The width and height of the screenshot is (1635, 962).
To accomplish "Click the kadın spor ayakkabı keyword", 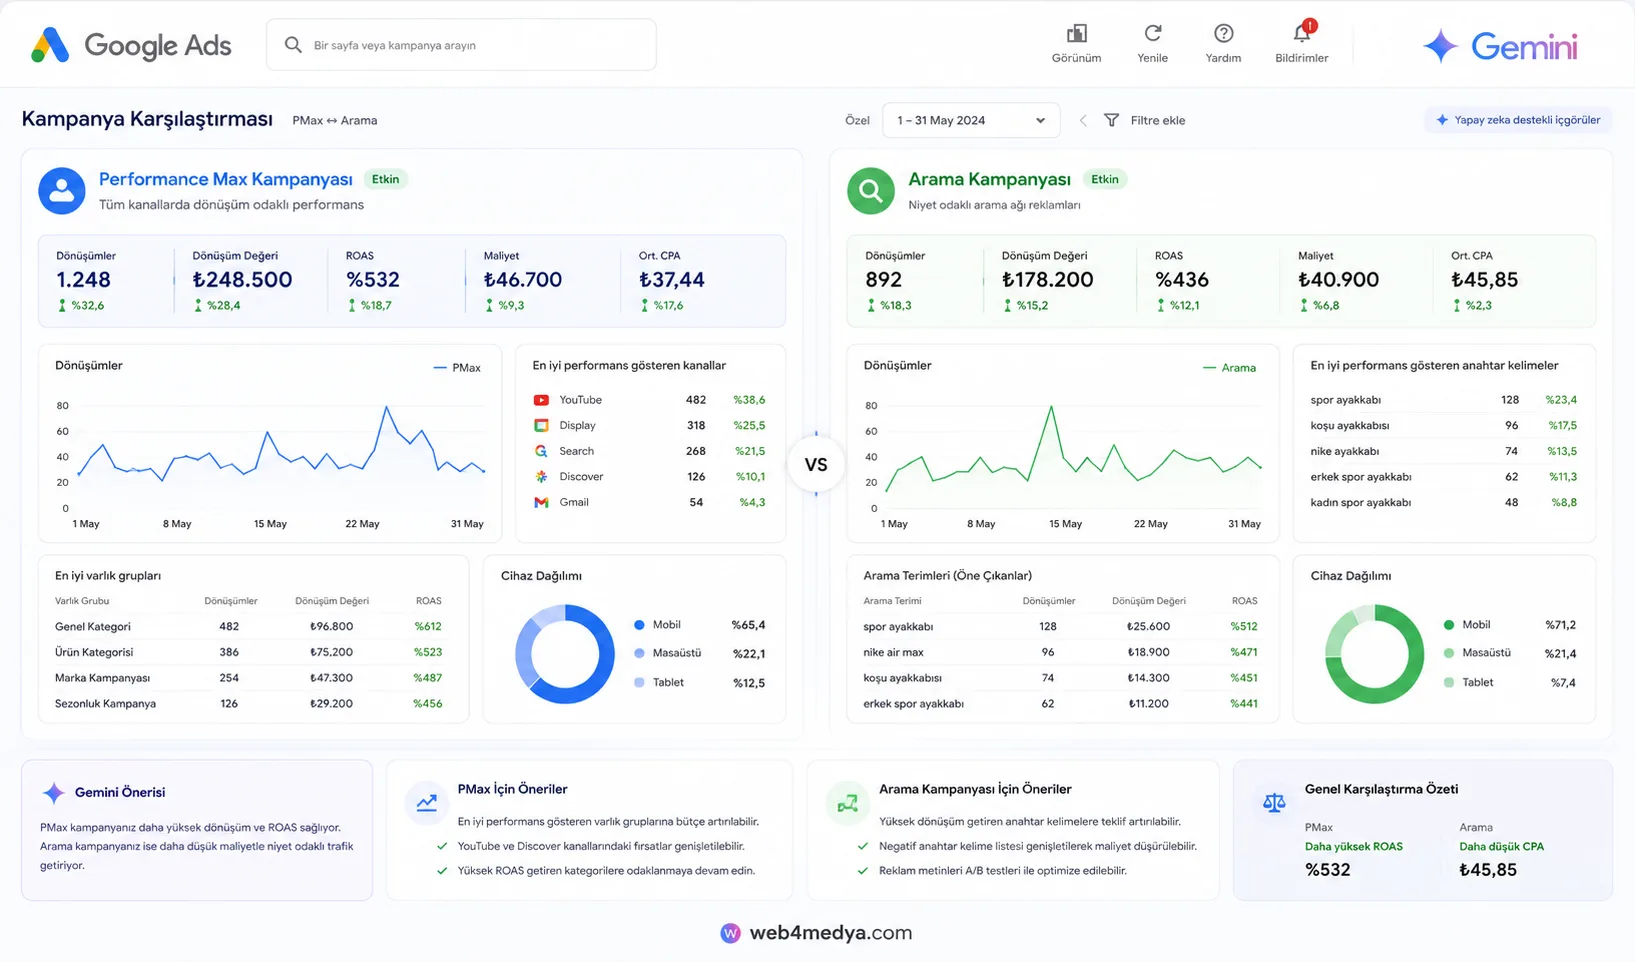I will click(1360, 503).
